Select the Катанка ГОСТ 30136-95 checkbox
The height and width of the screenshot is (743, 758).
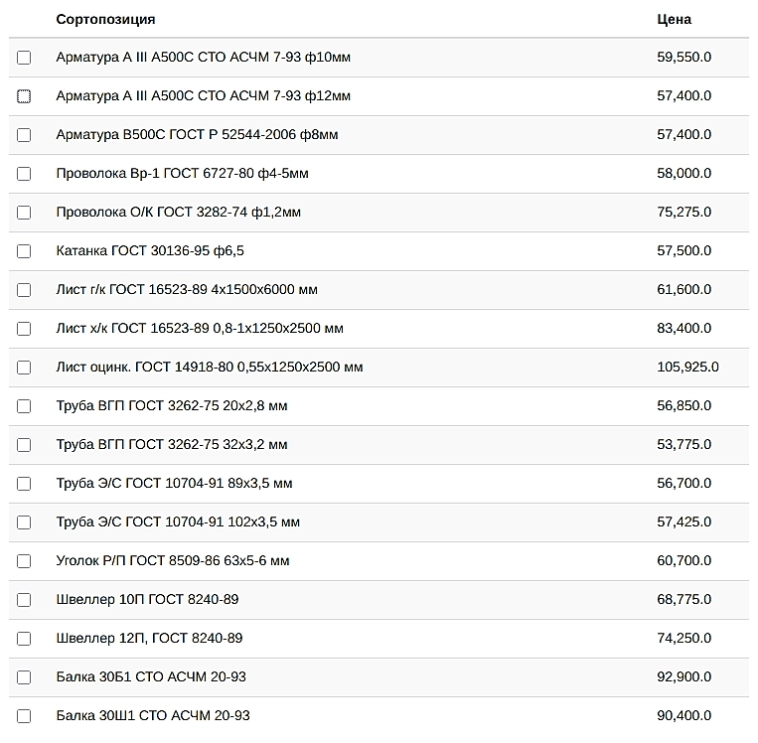24,252
